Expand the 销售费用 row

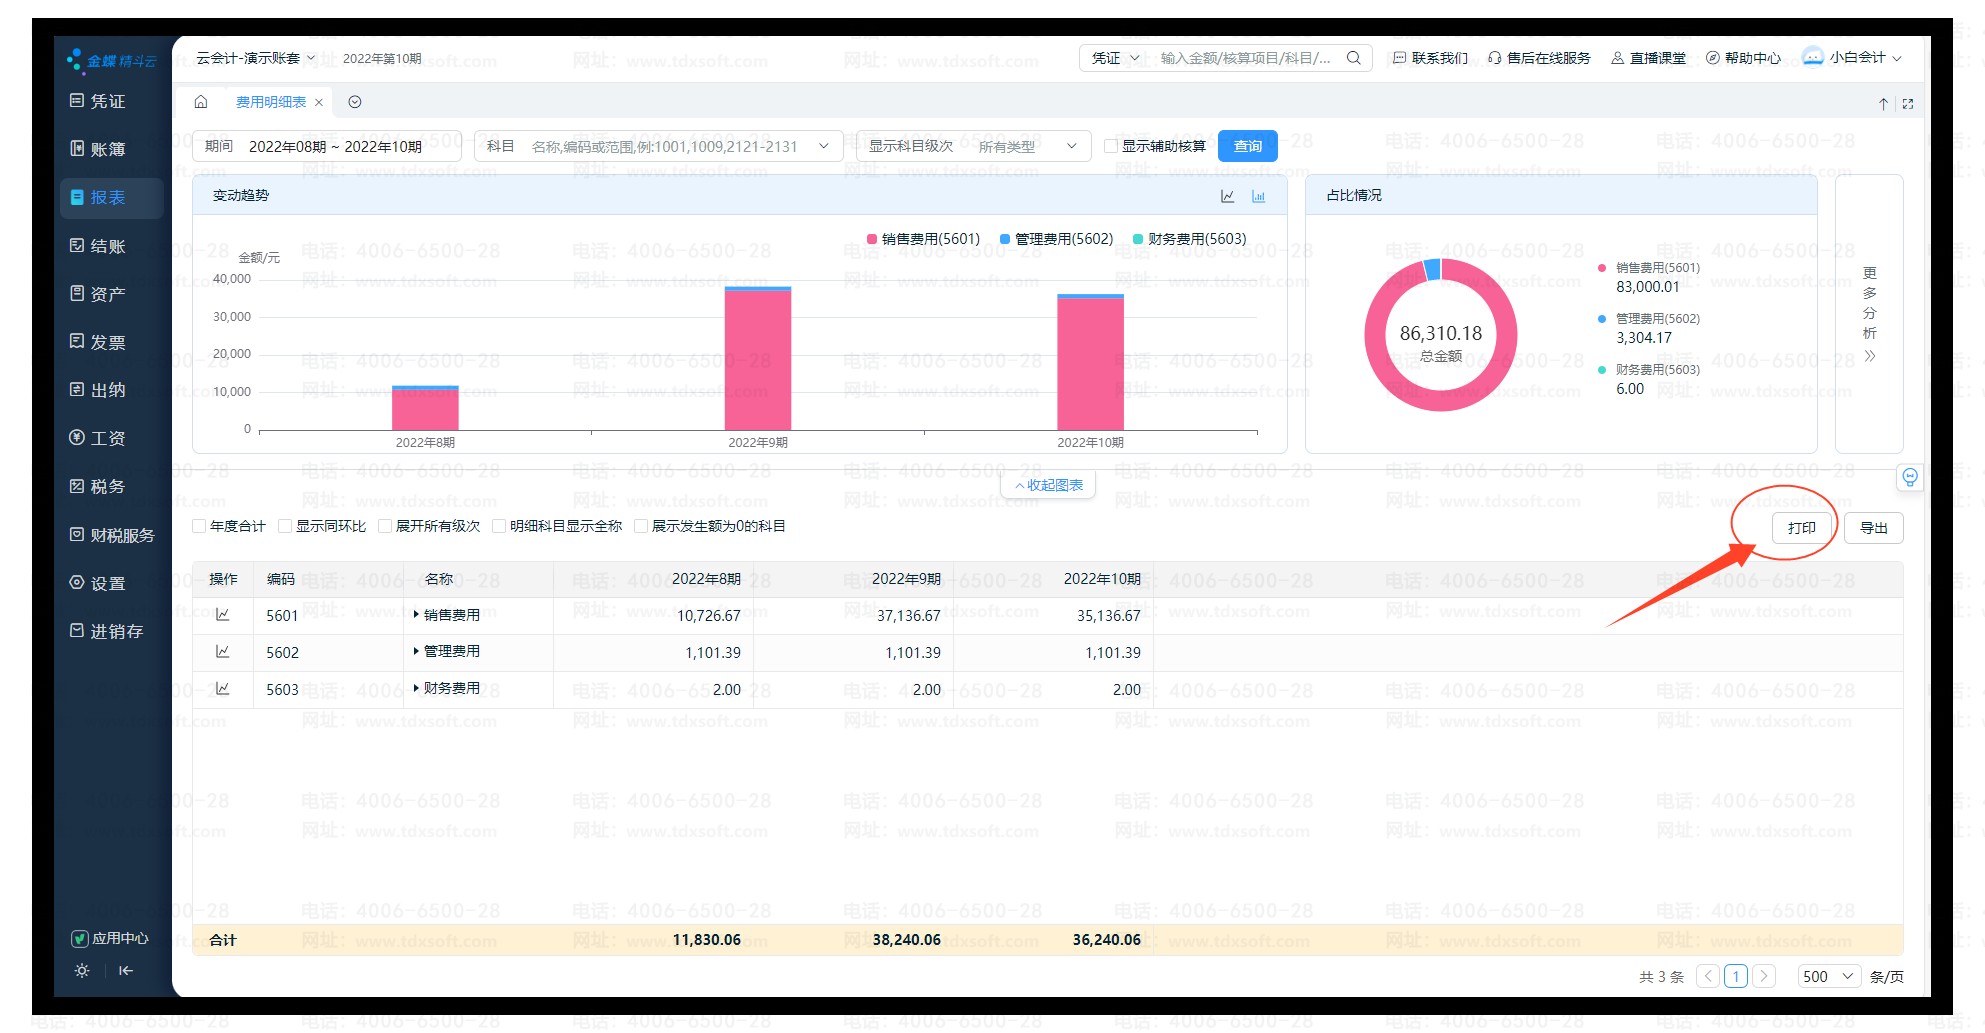tap(416, 615)
